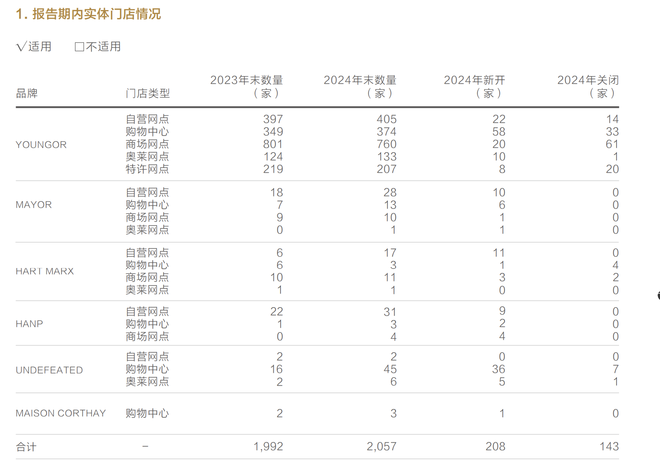Select the 2023年末数量 column header
660x475 pixels.
[x=246, y=86]
